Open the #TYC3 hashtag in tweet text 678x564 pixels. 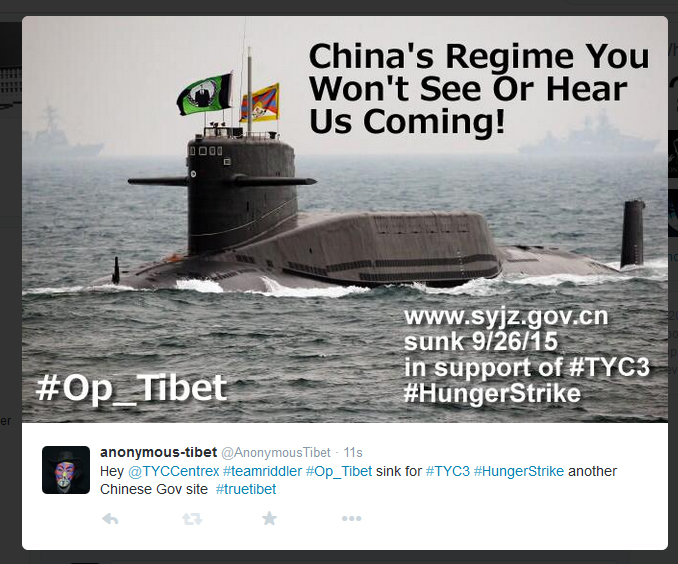coord(448,471)
